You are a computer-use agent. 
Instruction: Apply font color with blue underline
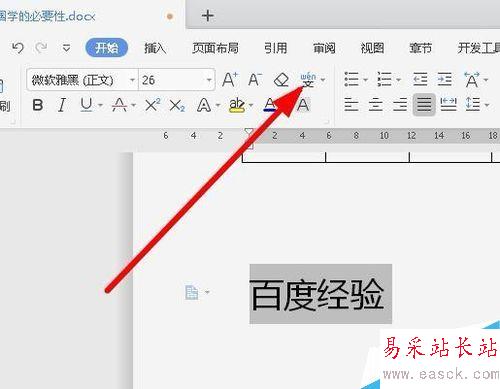coord(269,105)
